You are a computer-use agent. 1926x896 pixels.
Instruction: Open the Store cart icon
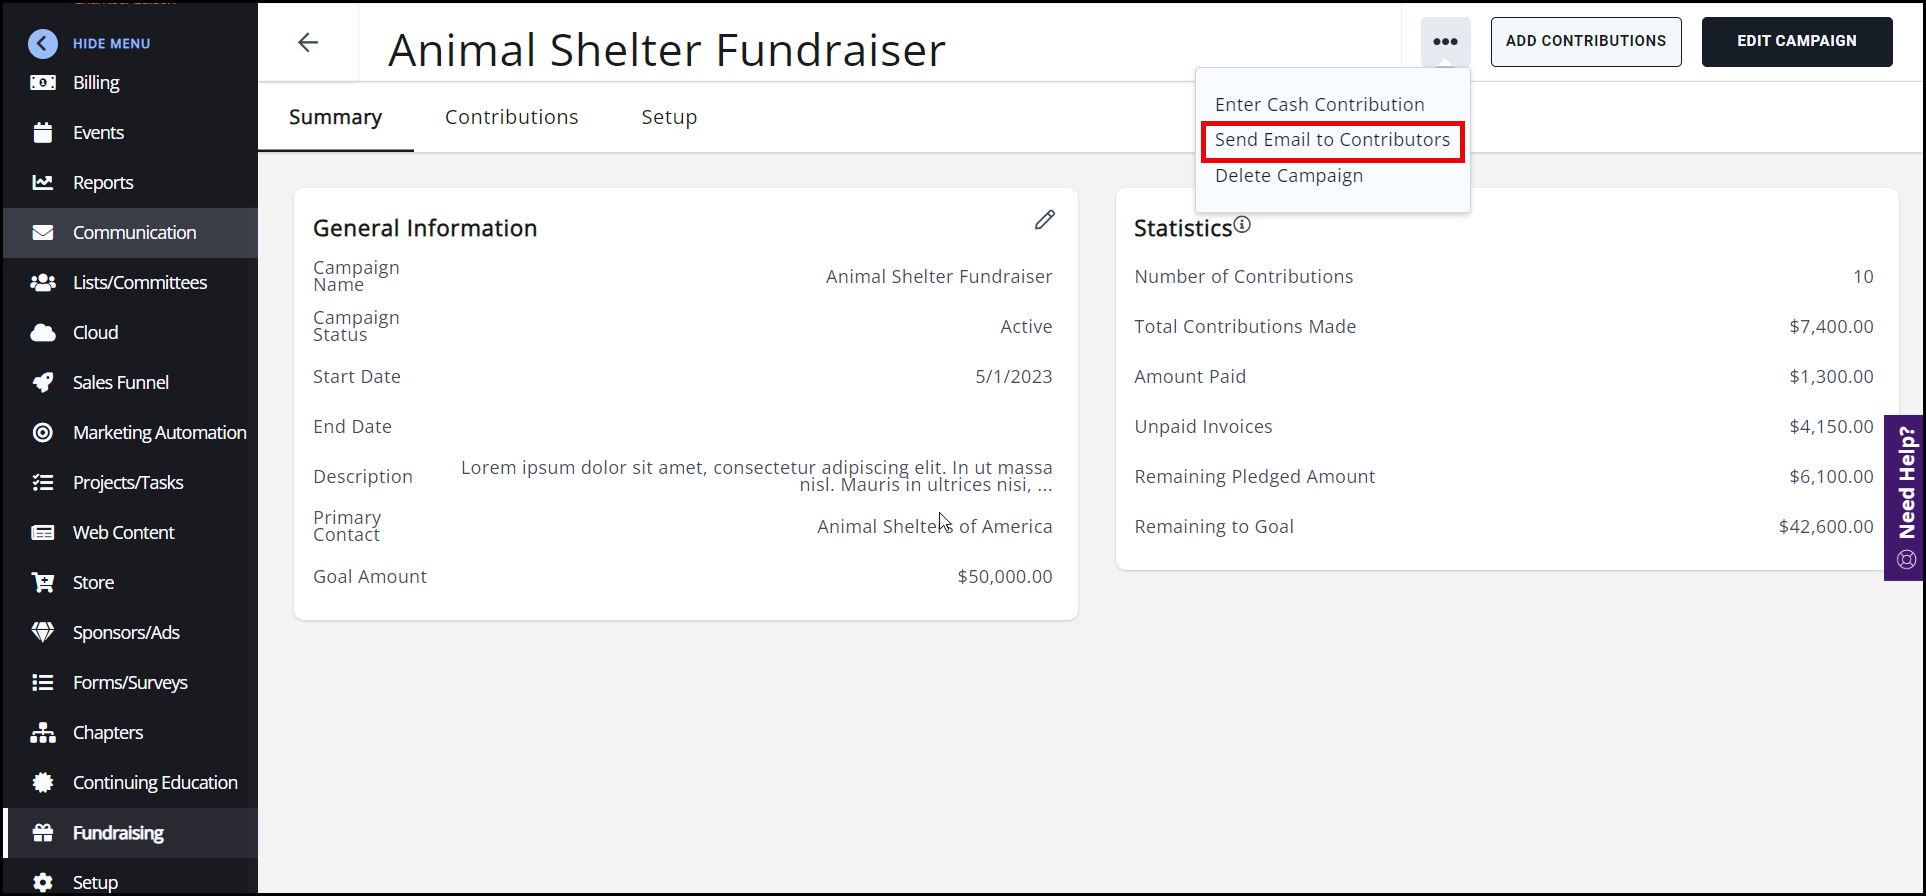(x=42, y=583)
